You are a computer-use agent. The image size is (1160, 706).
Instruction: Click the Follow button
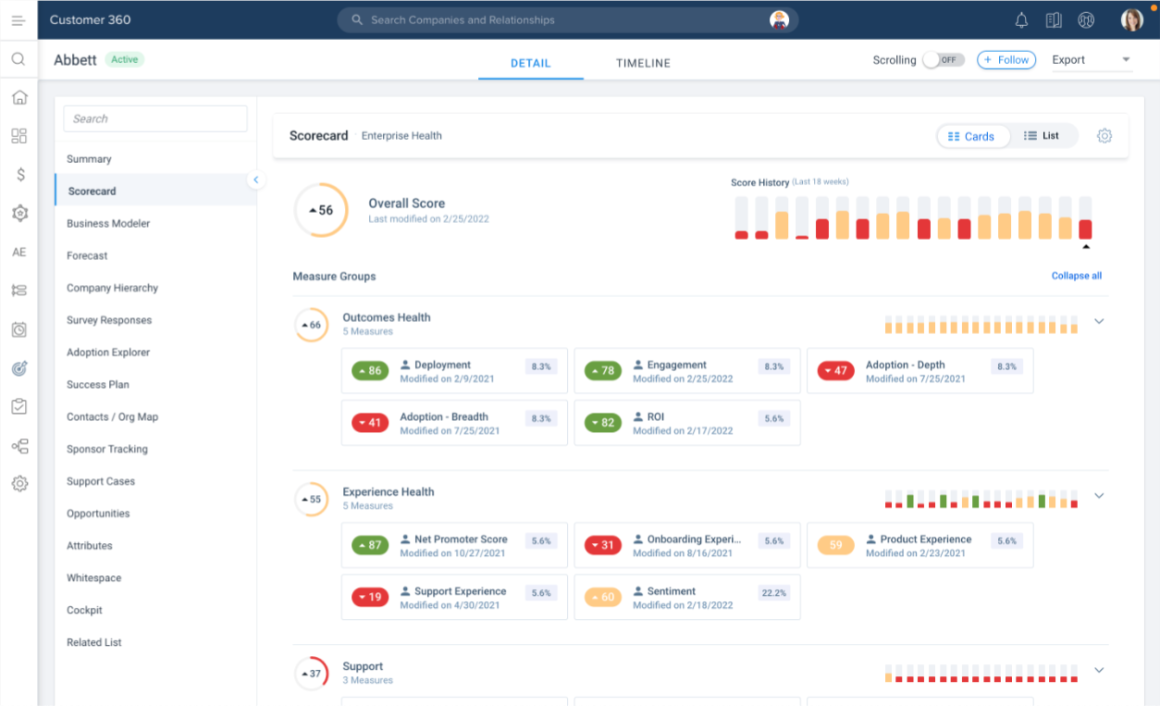1006,60
